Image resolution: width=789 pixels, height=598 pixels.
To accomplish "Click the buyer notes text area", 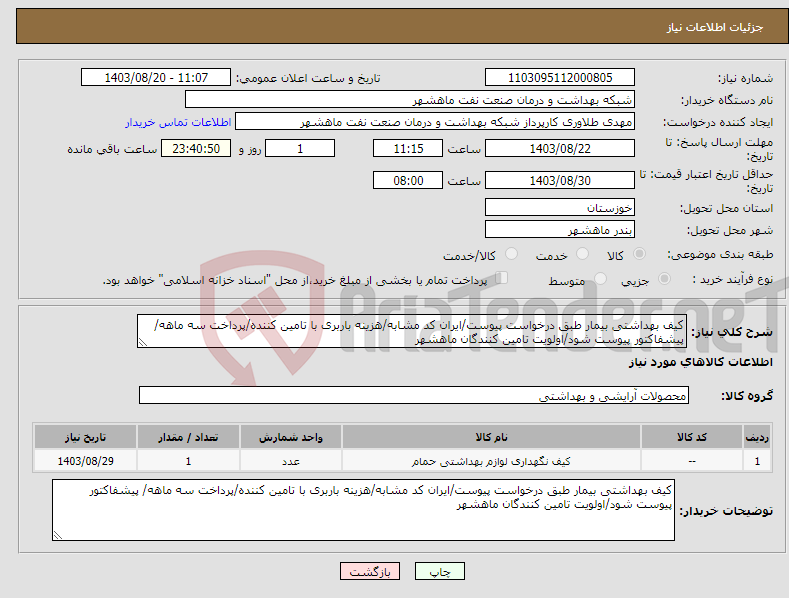I will click(x=363, y=510).
